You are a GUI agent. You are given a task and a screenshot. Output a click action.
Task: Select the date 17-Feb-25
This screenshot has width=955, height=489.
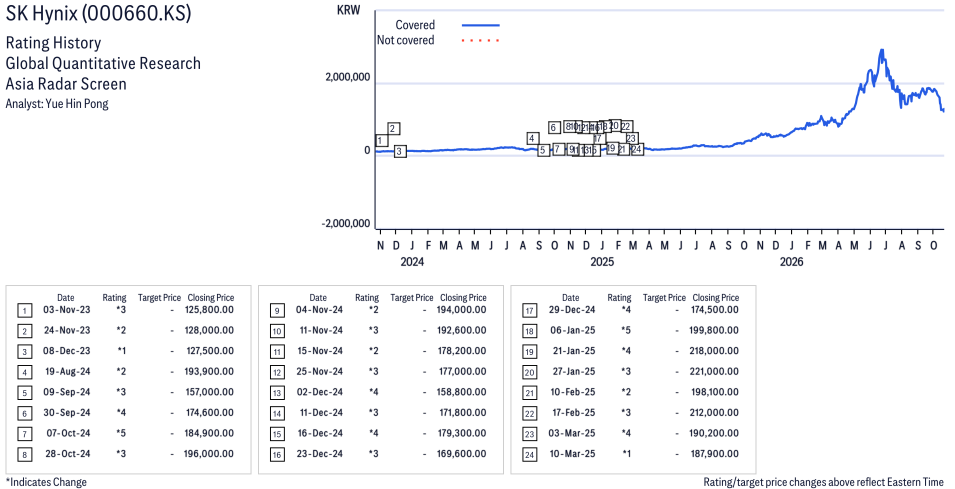573,413
